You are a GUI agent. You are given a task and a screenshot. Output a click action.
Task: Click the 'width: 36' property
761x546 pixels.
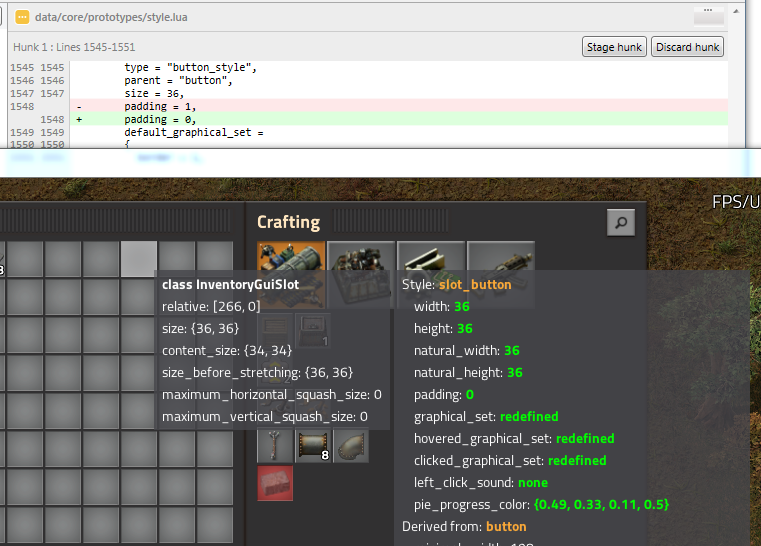point(442,306)
